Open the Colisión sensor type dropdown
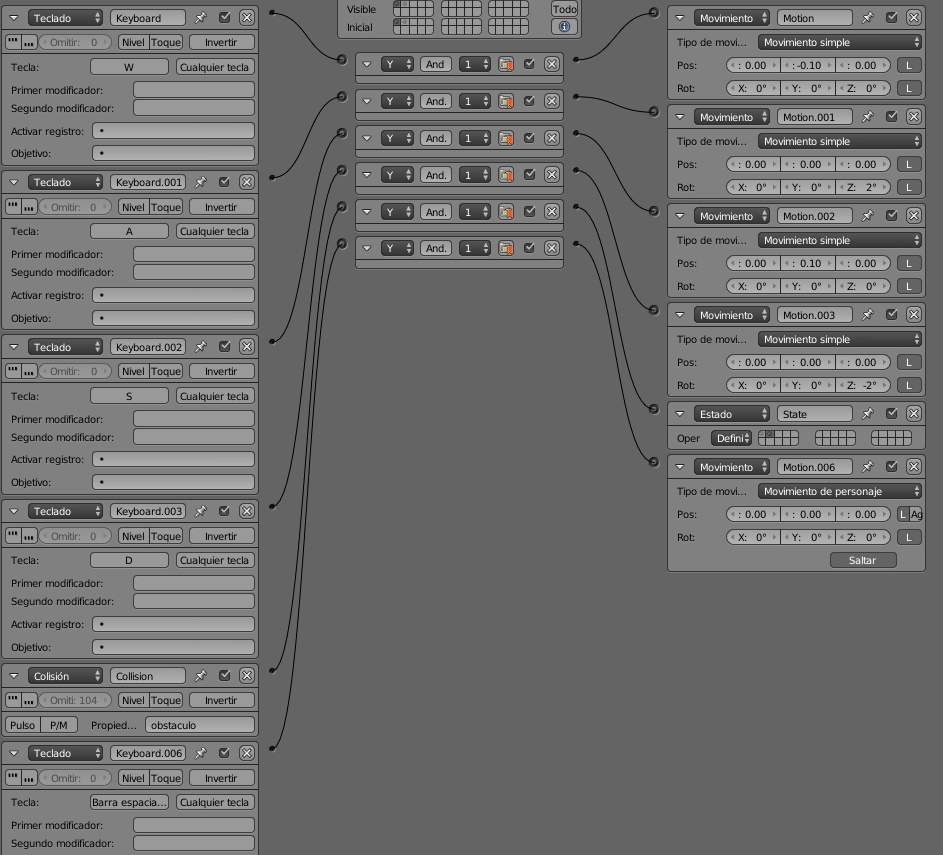The width and height of the screenshot is (943, 855). point(65,676)
